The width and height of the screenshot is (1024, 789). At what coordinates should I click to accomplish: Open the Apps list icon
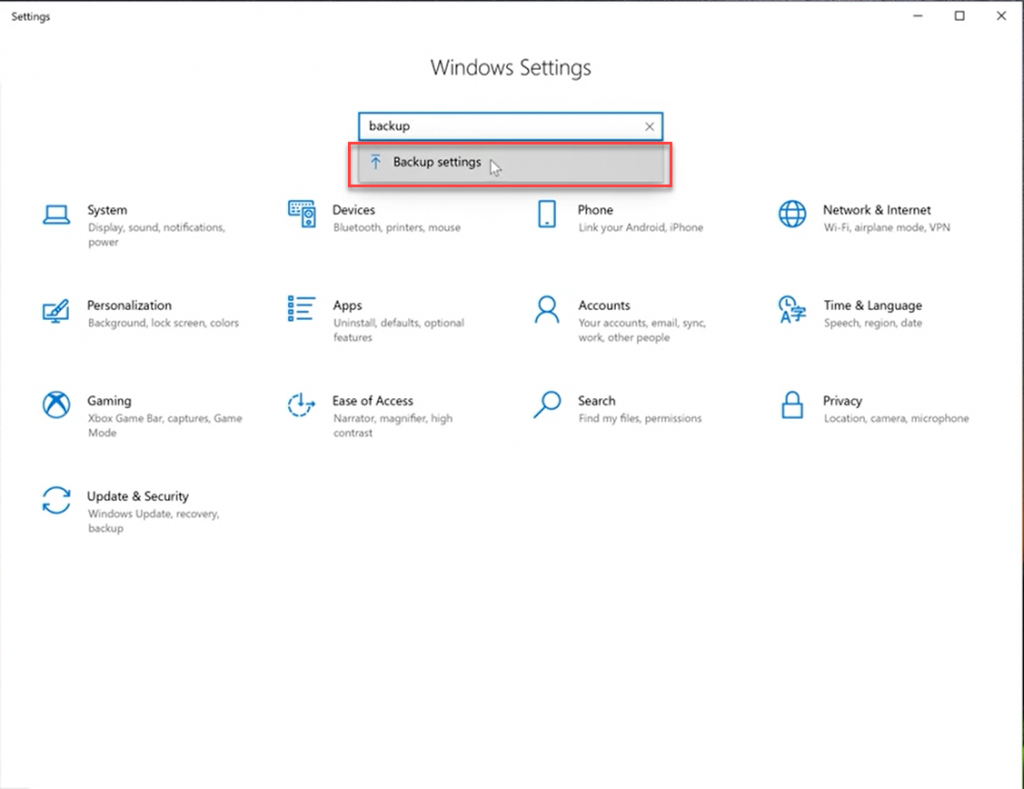click(x=301, y=308)
